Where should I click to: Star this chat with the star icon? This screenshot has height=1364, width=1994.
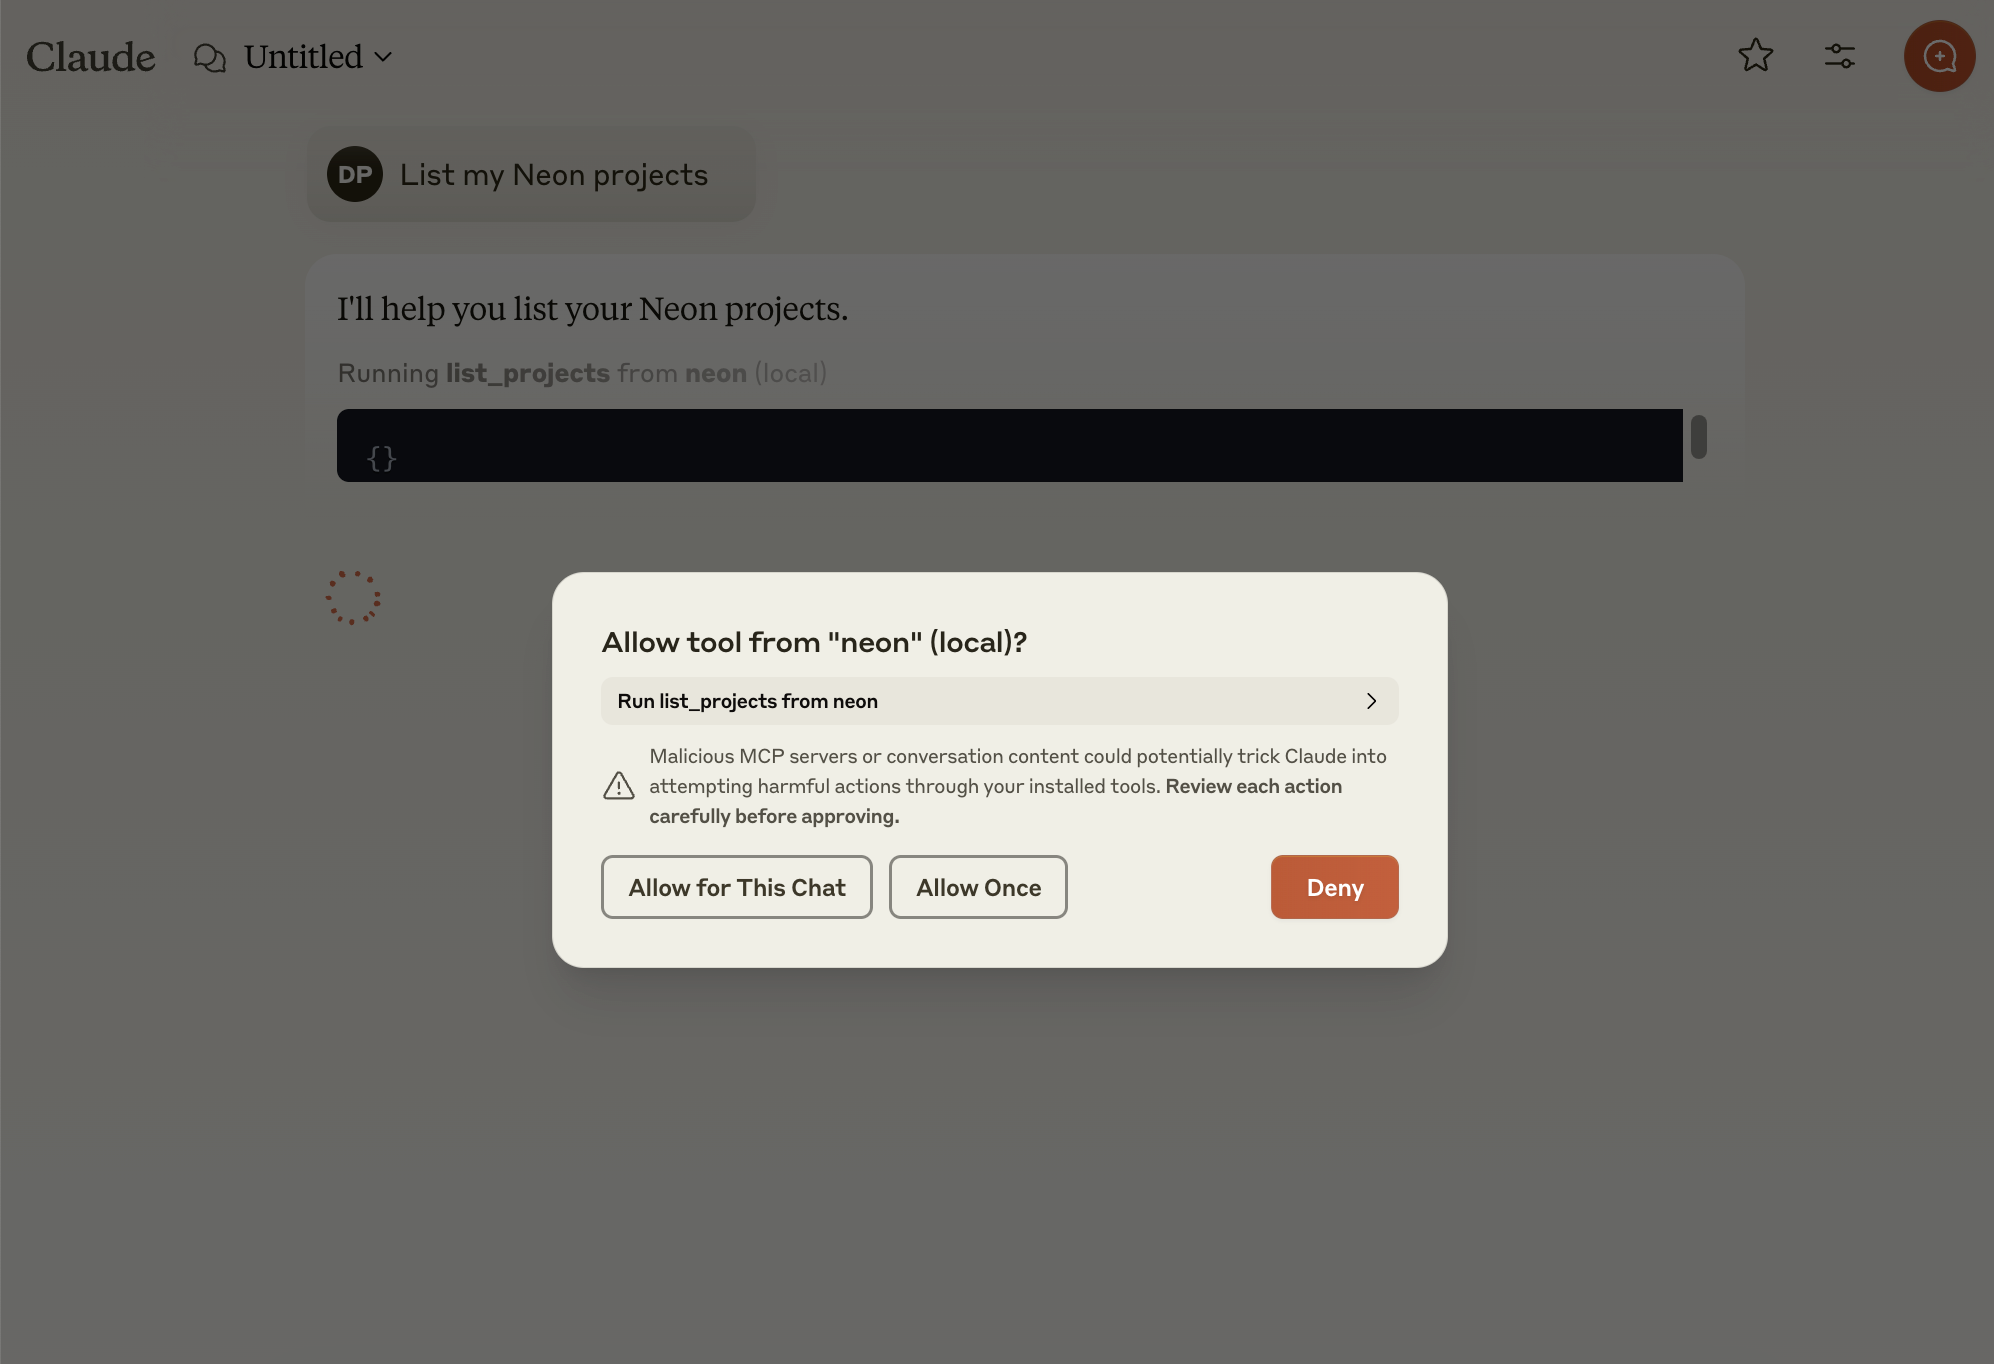point(1755,56)
